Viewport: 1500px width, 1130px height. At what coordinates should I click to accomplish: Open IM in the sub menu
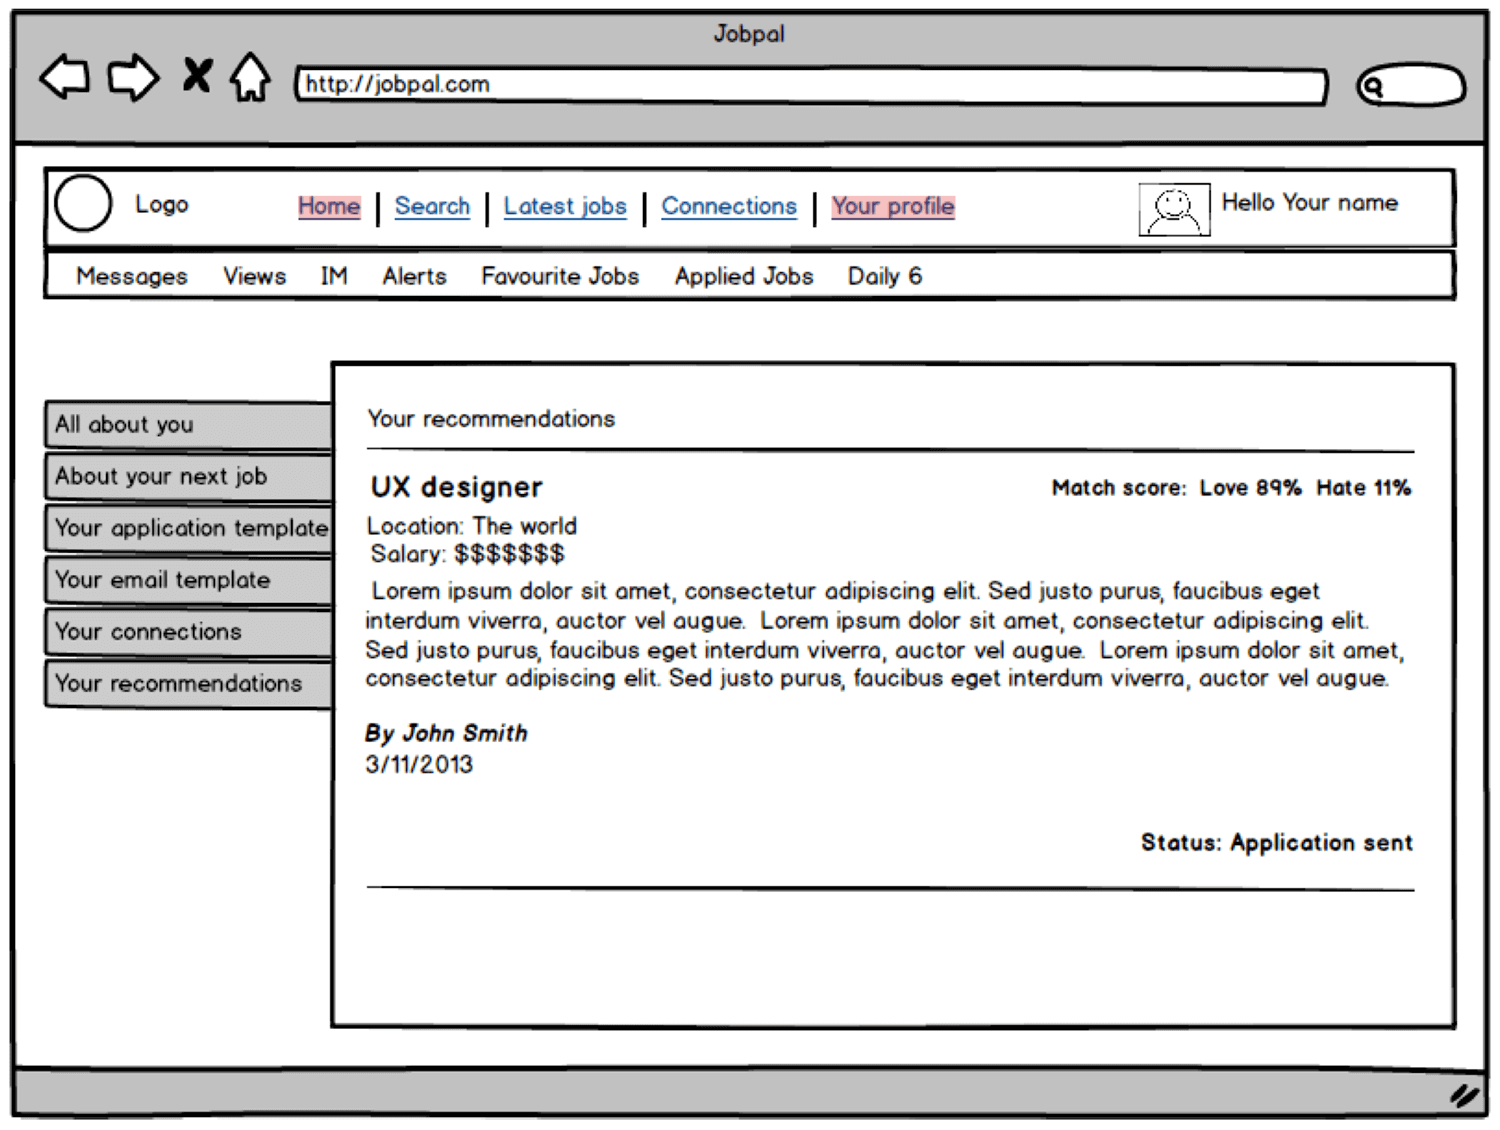tap(334, 276)
